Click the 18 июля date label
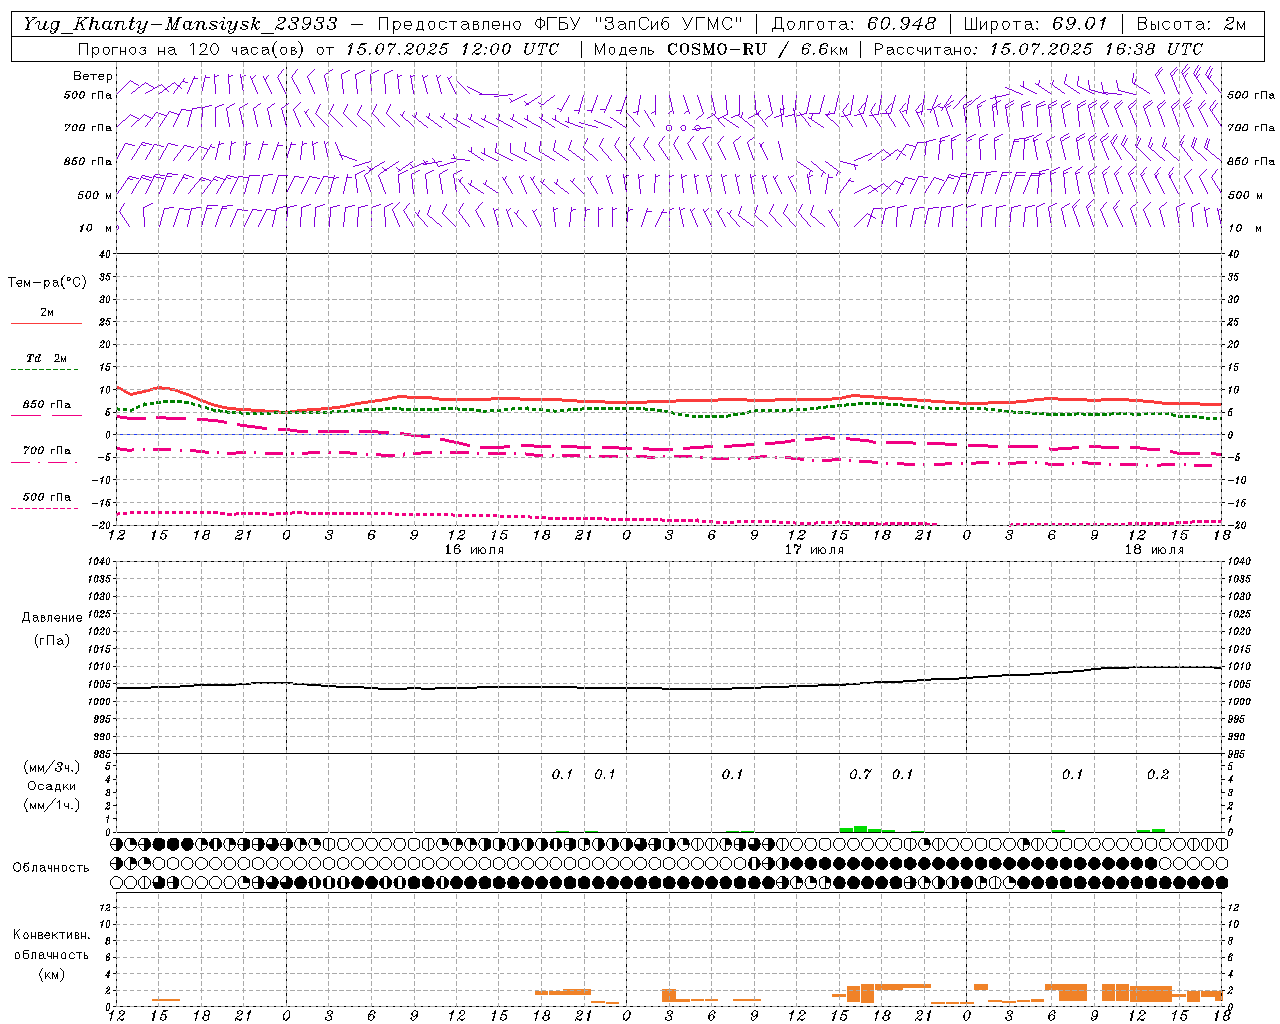This screenshot has width=1280, height=1024. (x=1154, y=550)
